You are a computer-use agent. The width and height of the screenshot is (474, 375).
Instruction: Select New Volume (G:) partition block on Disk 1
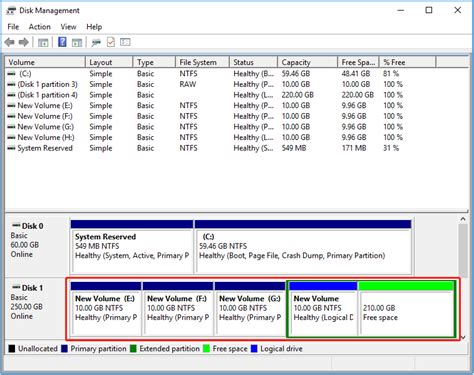pyautogui.click(x=250, y=308)
